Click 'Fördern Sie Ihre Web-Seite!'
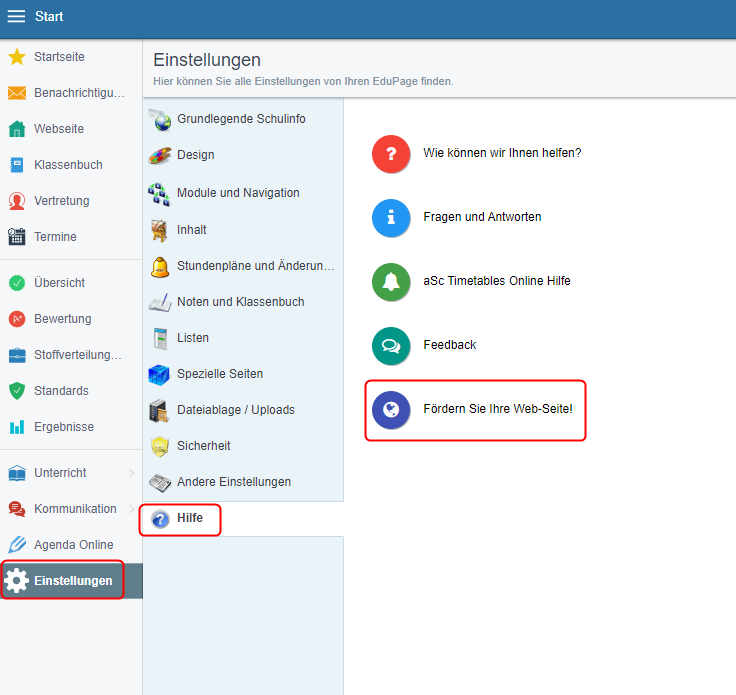The height and width of the screenshot is (695, 736). [x=498, y=409]
